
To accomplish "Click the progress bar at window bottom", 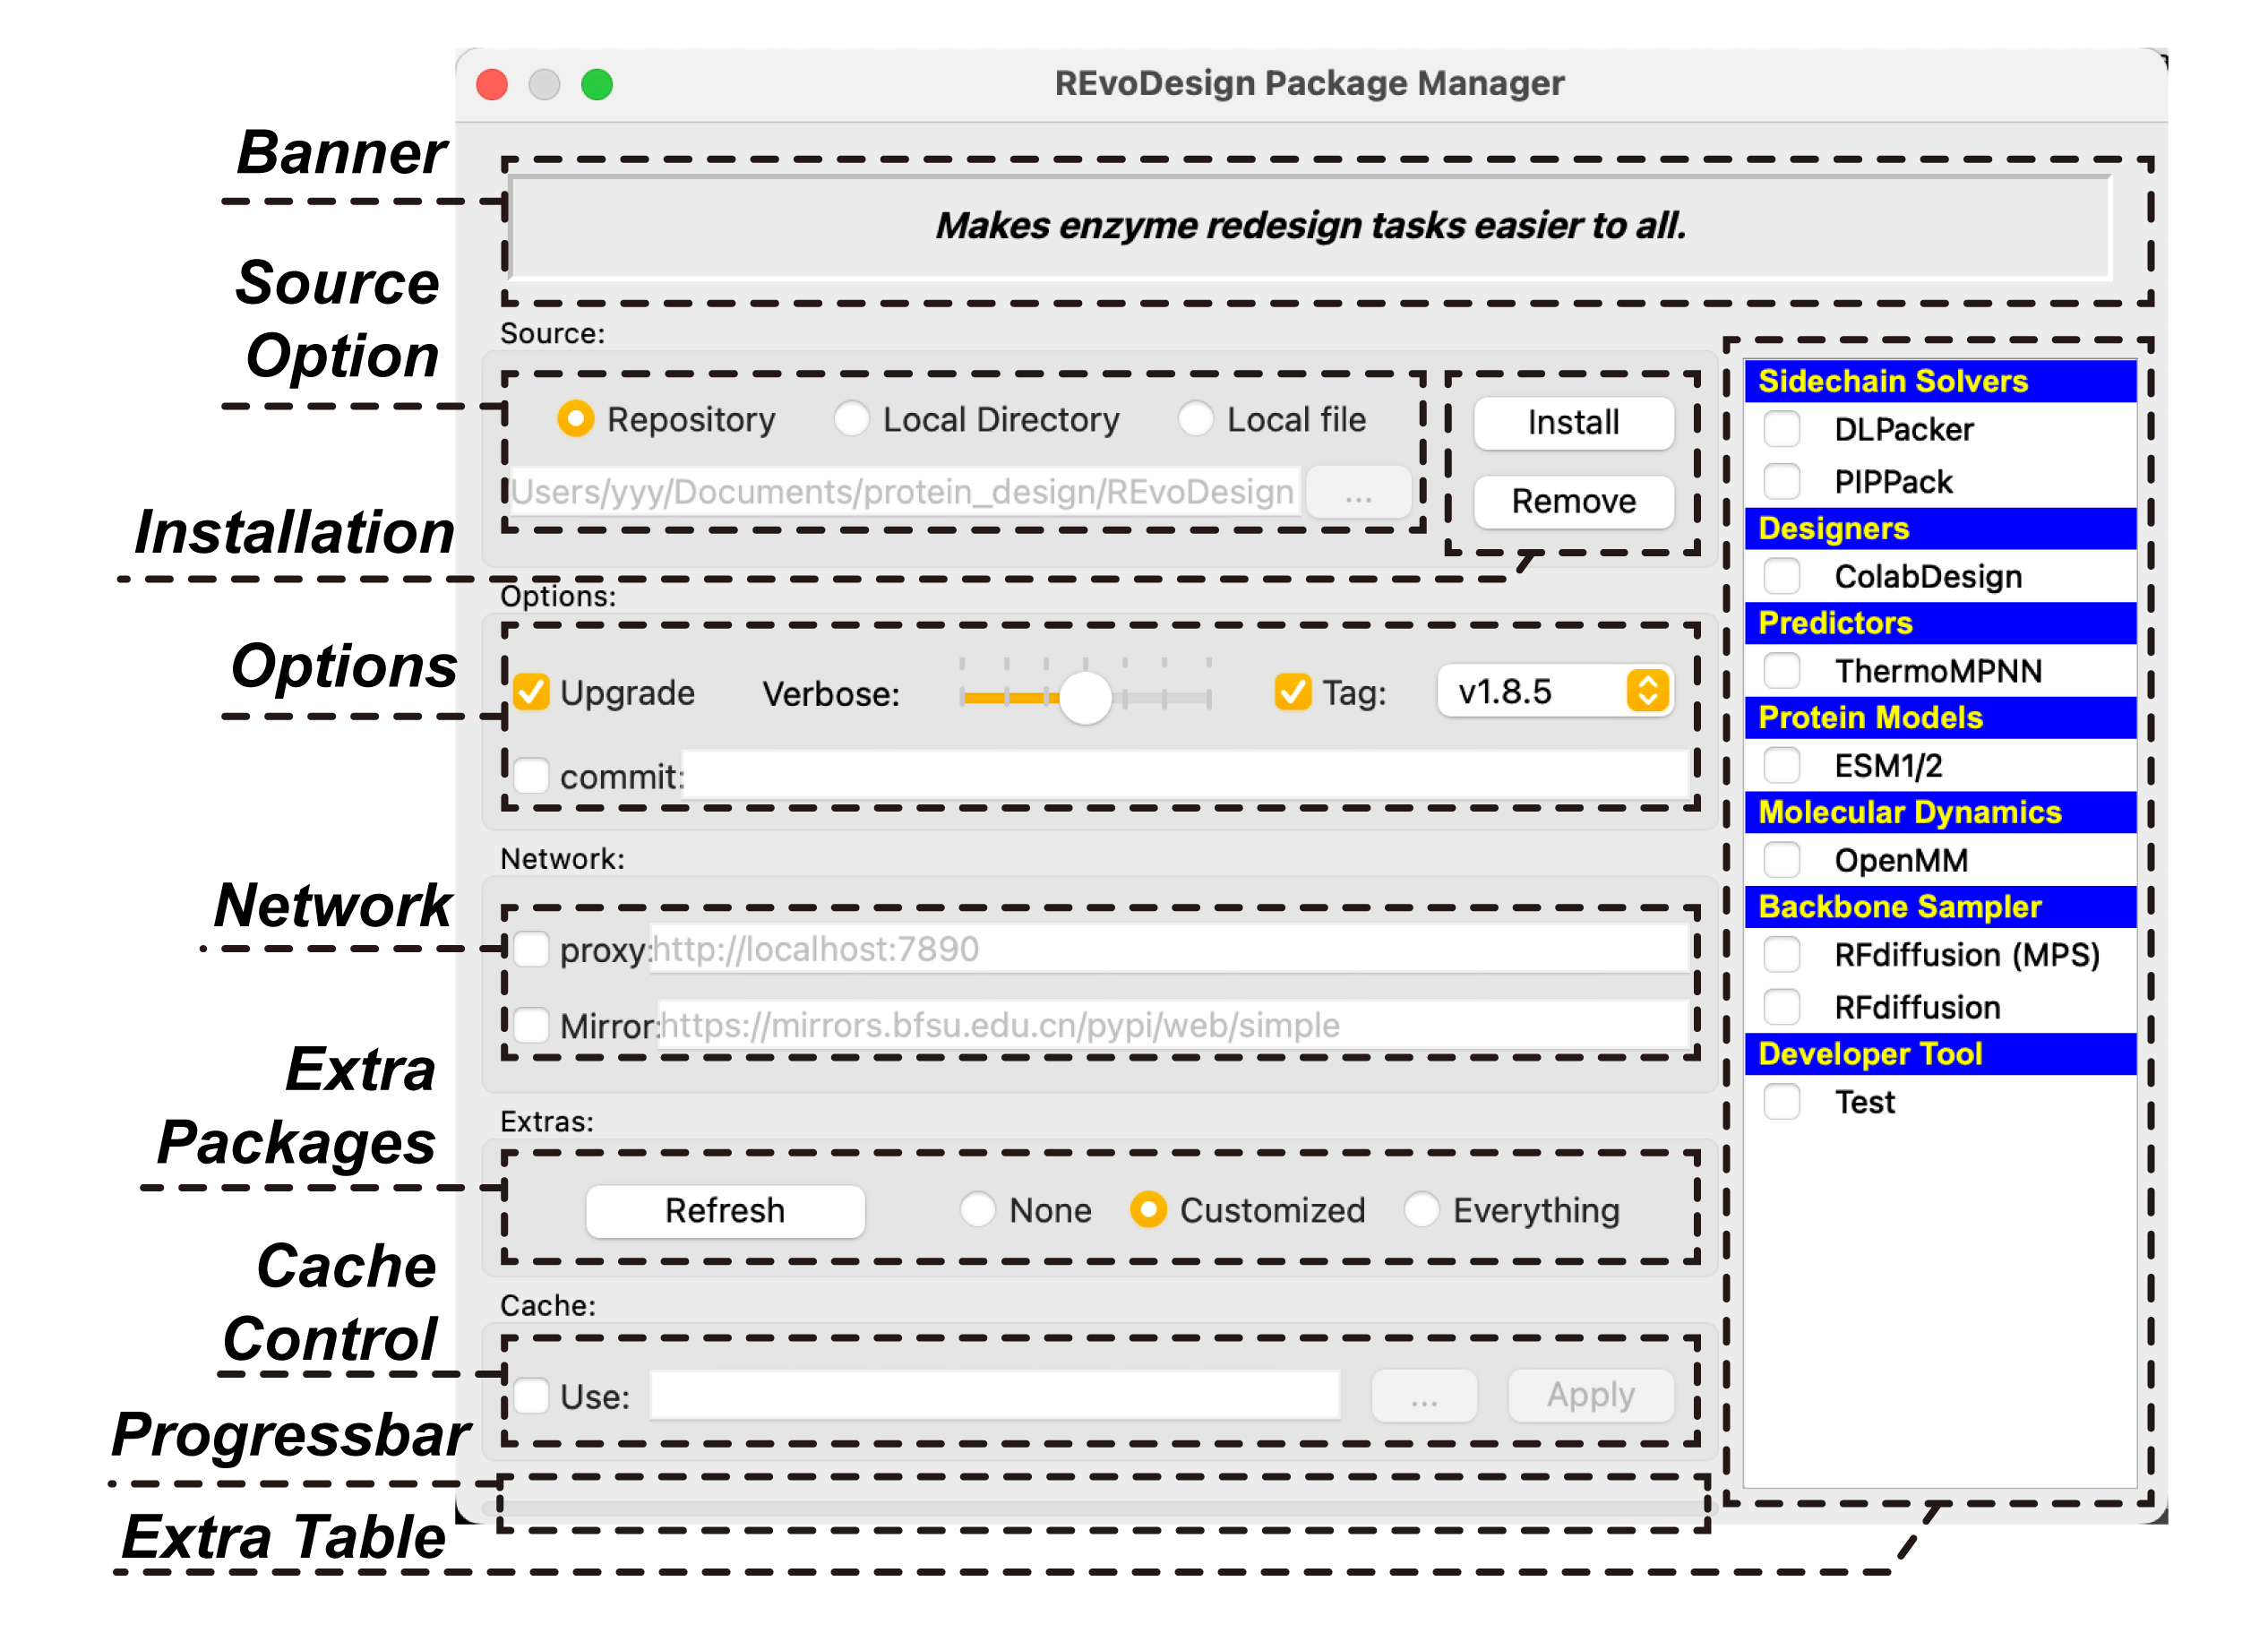I will click(x=1100, y=1508).
